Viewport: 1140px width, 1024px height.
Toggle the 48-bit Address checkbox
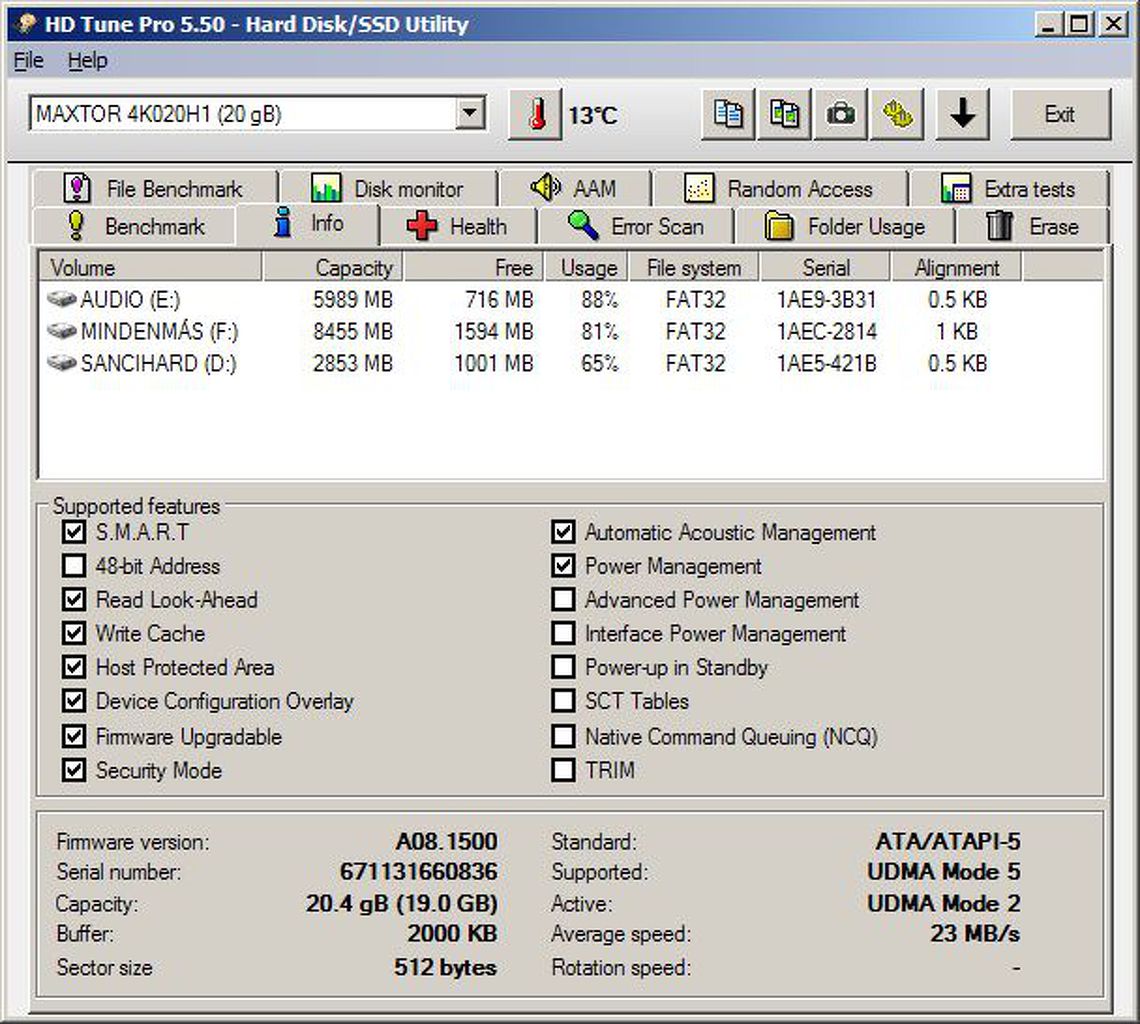tap(73, 565)
